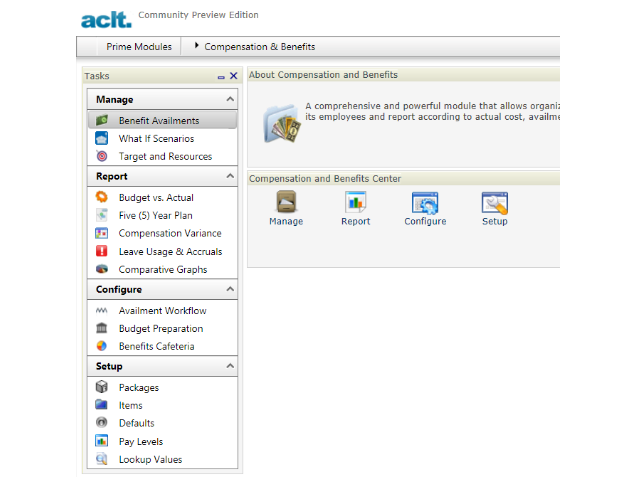Click the Target and Resources bullseye icon
Screen dimensions: 640x480
tap(102, 156)
